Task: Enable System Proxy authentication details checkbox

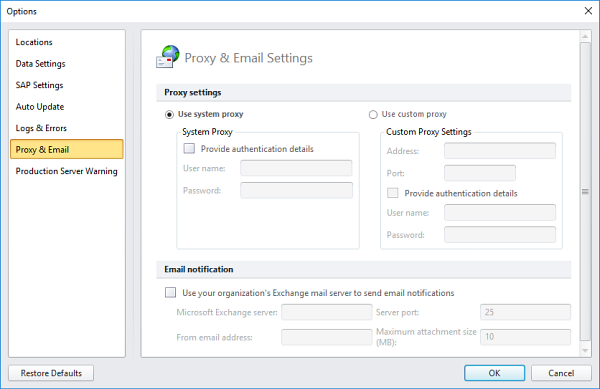Action: click(189, 148)
